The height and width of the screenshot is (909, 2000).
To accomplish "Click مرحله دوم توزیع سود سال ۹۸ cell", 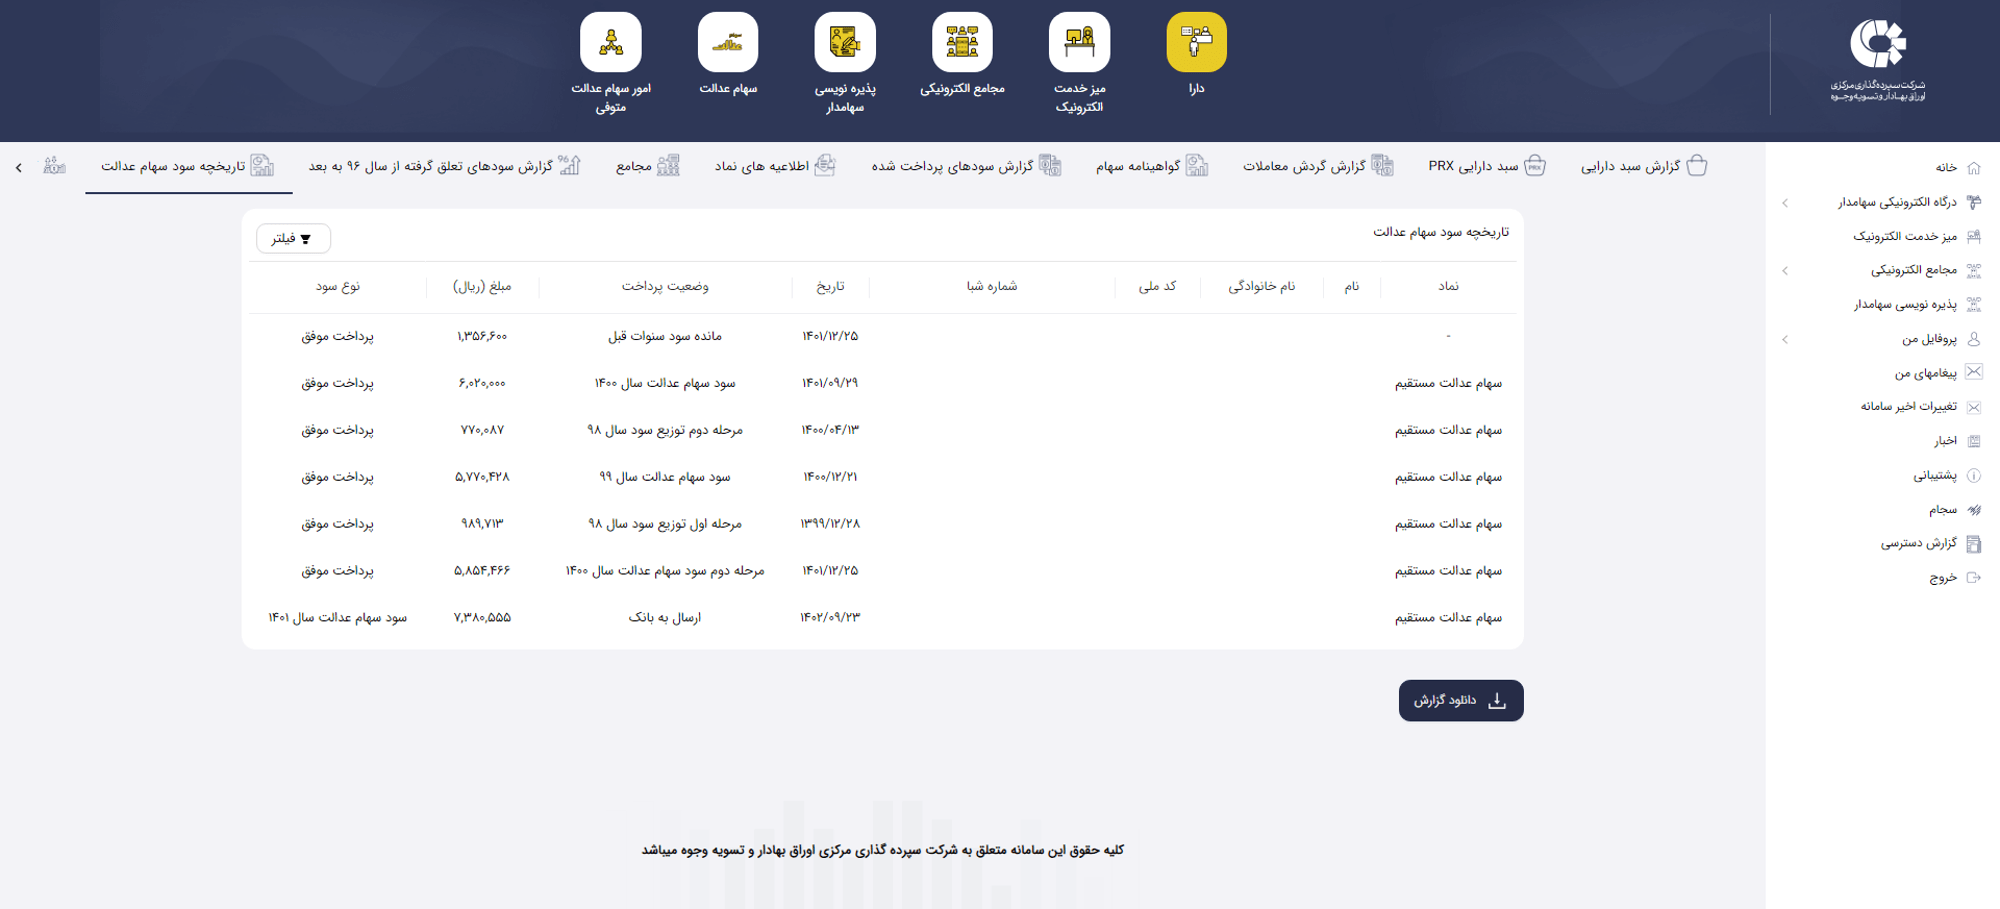I will (665, 430).
